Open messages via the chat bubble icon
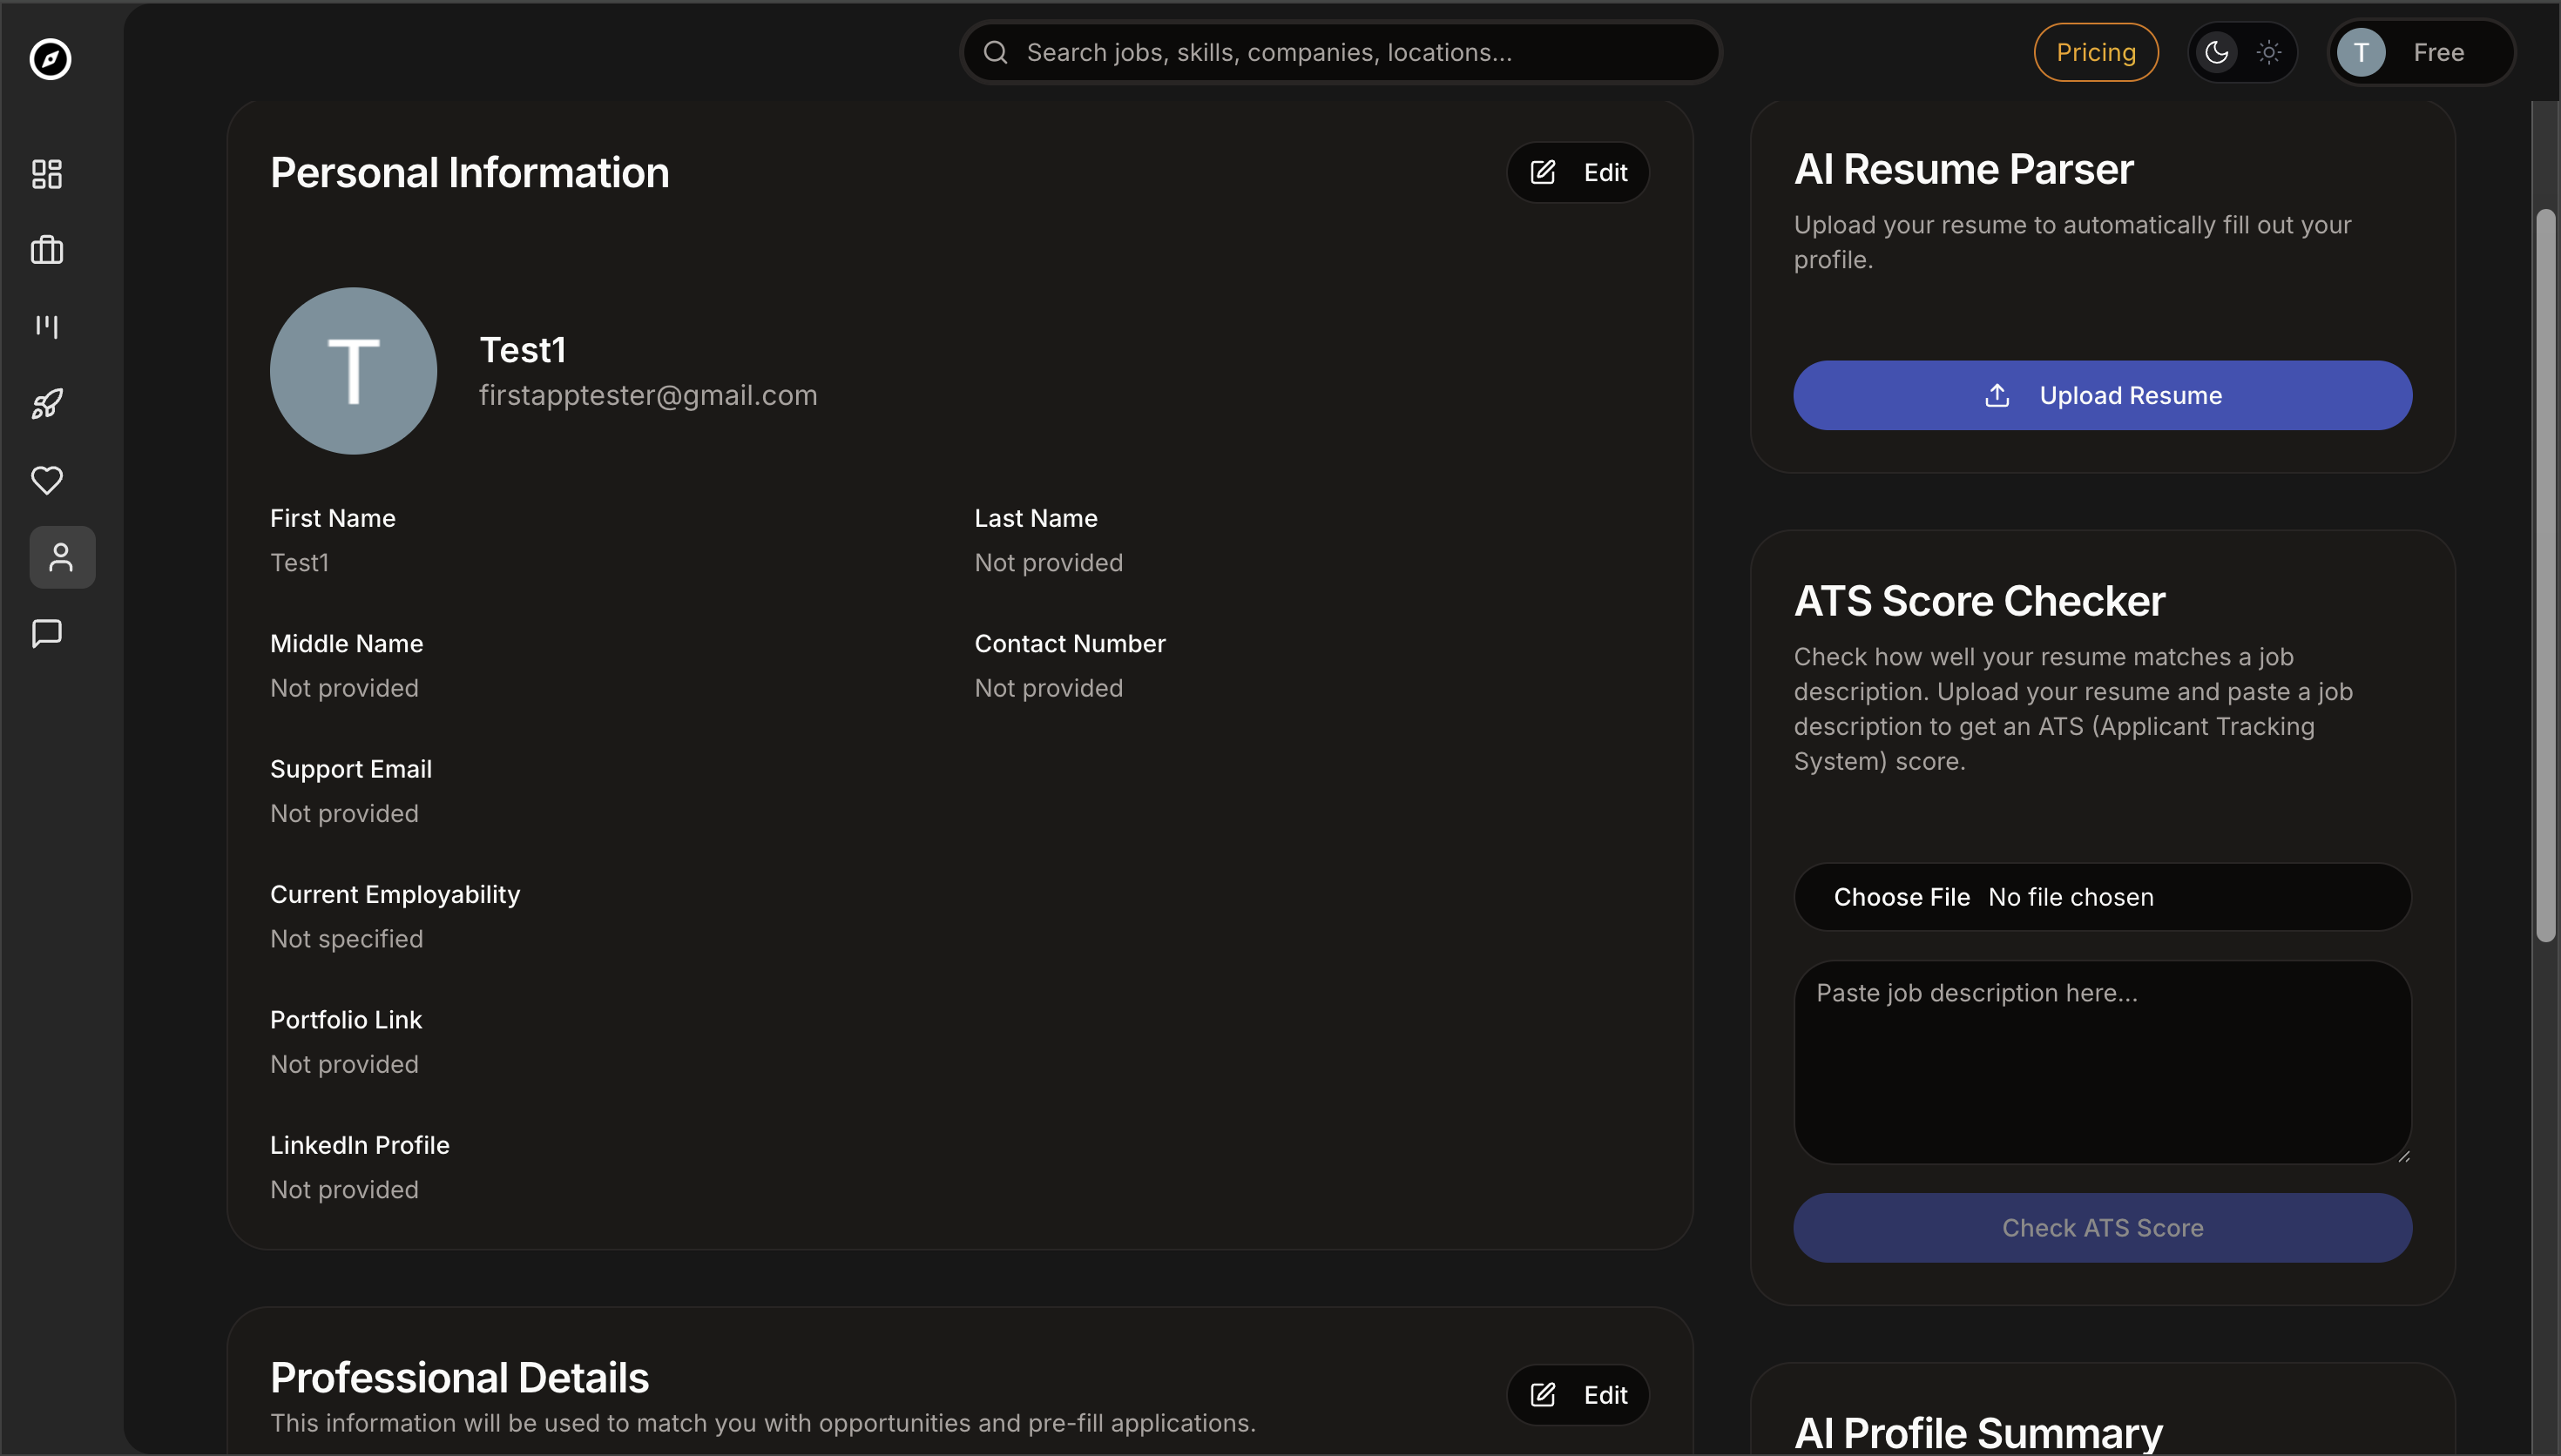This screenshot has width=2561, height=1456. tap(46, 632)
